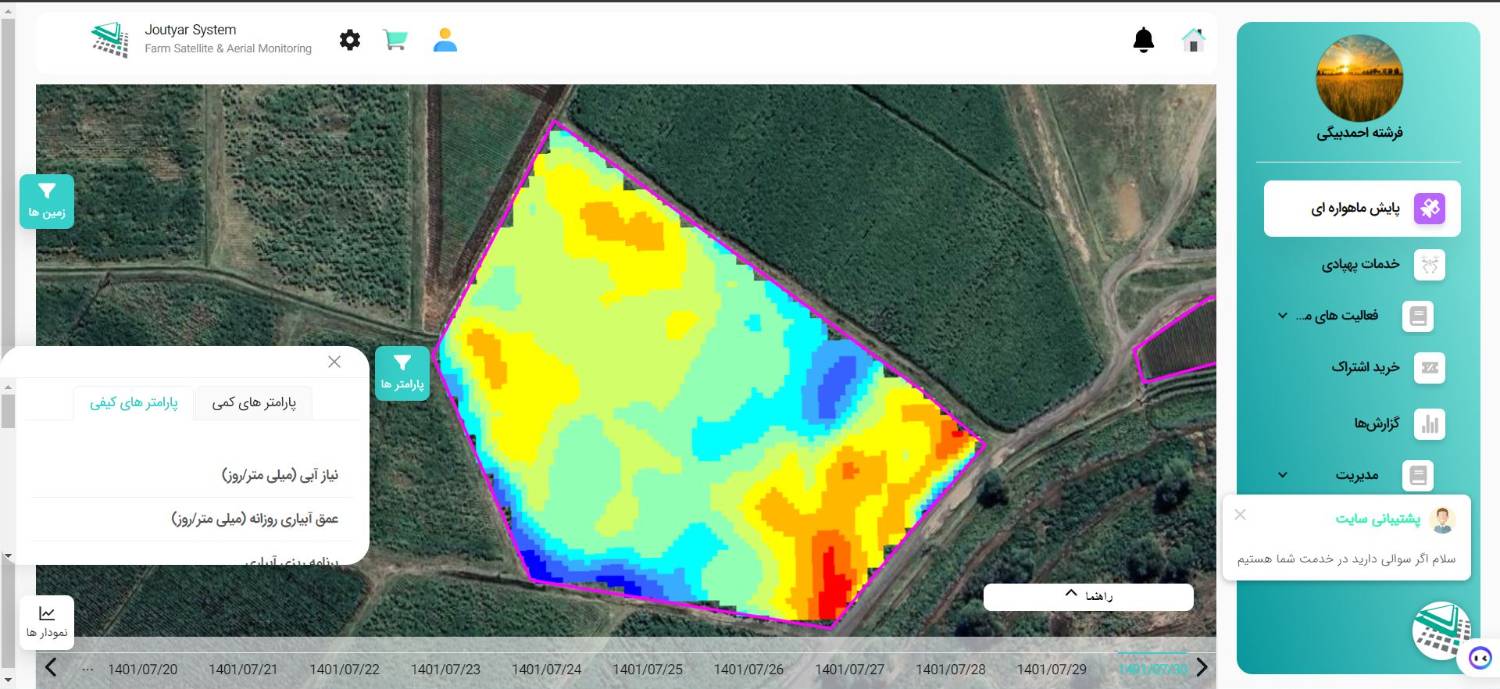Open the نمودار ها charts button
Image resolution: width=1500 pixels, height=689 pixels.
coord(47,622)
